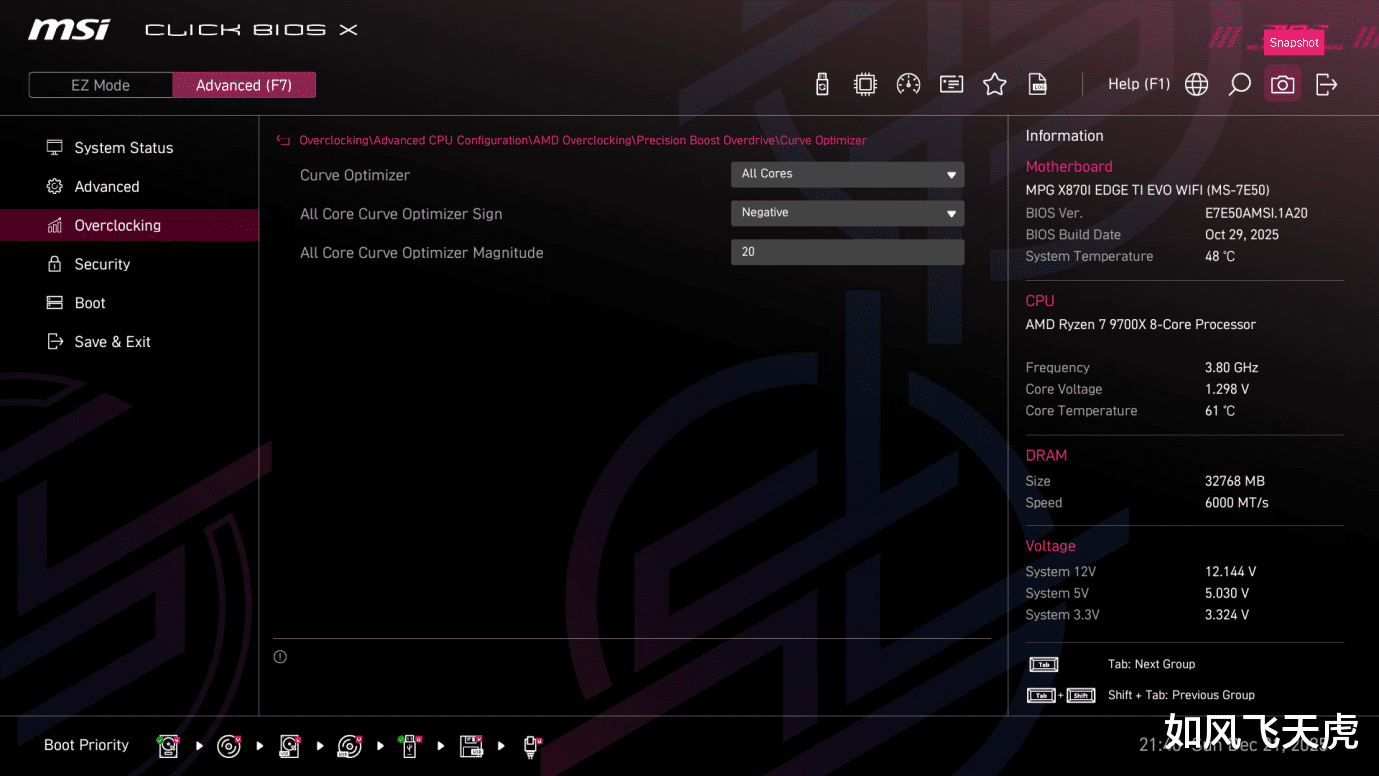Click Shift + Tab: Previous Group hint text
1379x776 pixels.
click(1181, 696)
